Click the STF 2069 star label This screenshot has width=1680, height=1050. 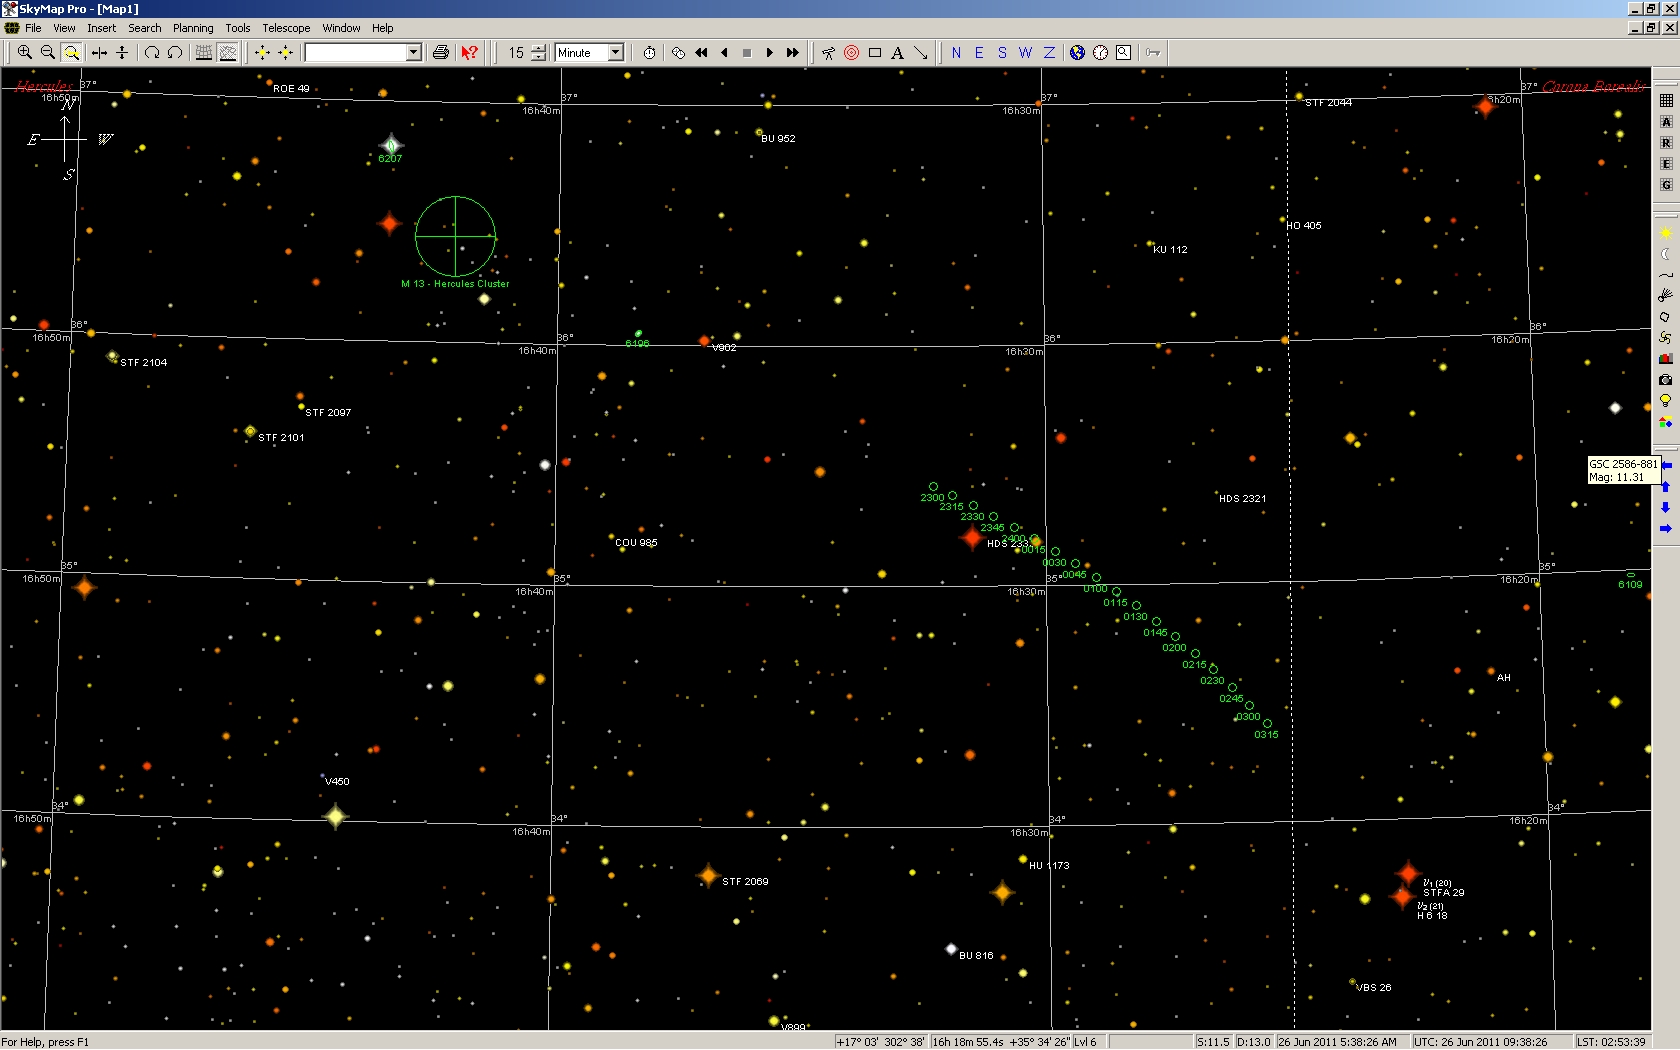(745, 882)
